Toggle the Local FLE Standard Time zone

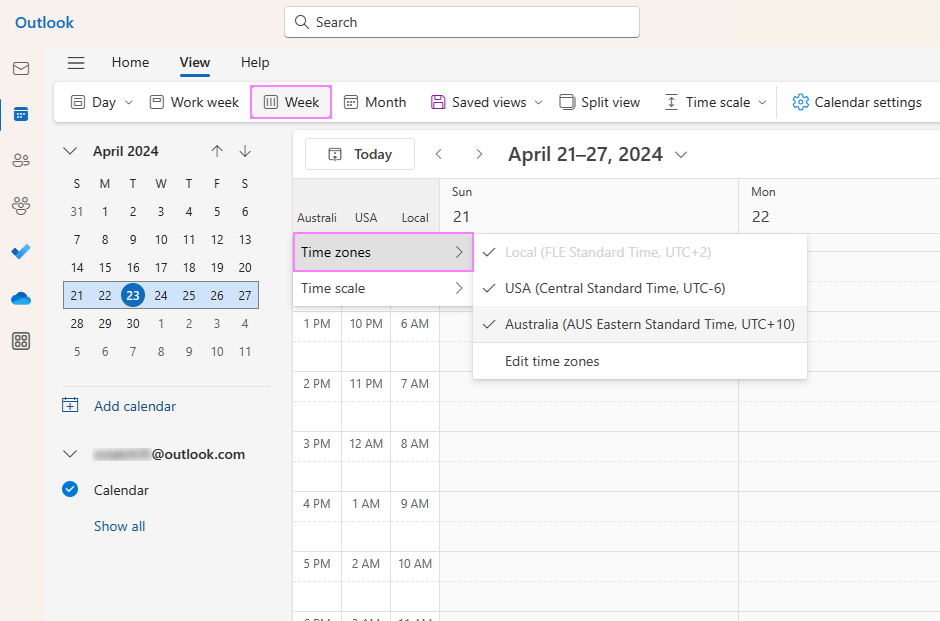640,252
